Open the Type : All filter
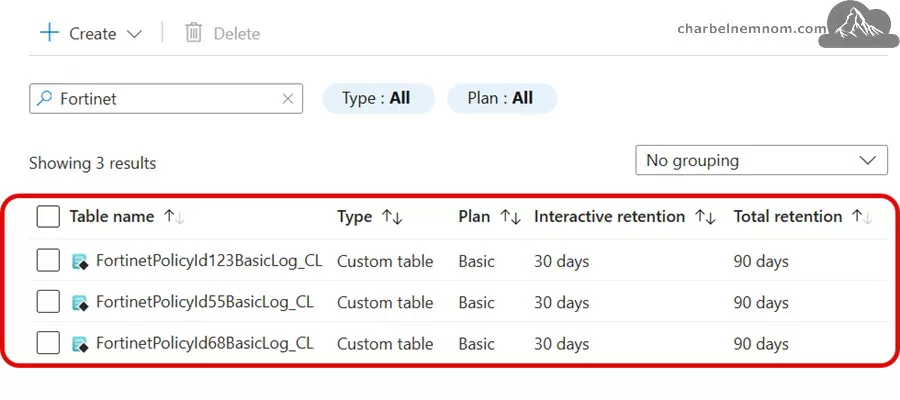 [x=378, y=98]
